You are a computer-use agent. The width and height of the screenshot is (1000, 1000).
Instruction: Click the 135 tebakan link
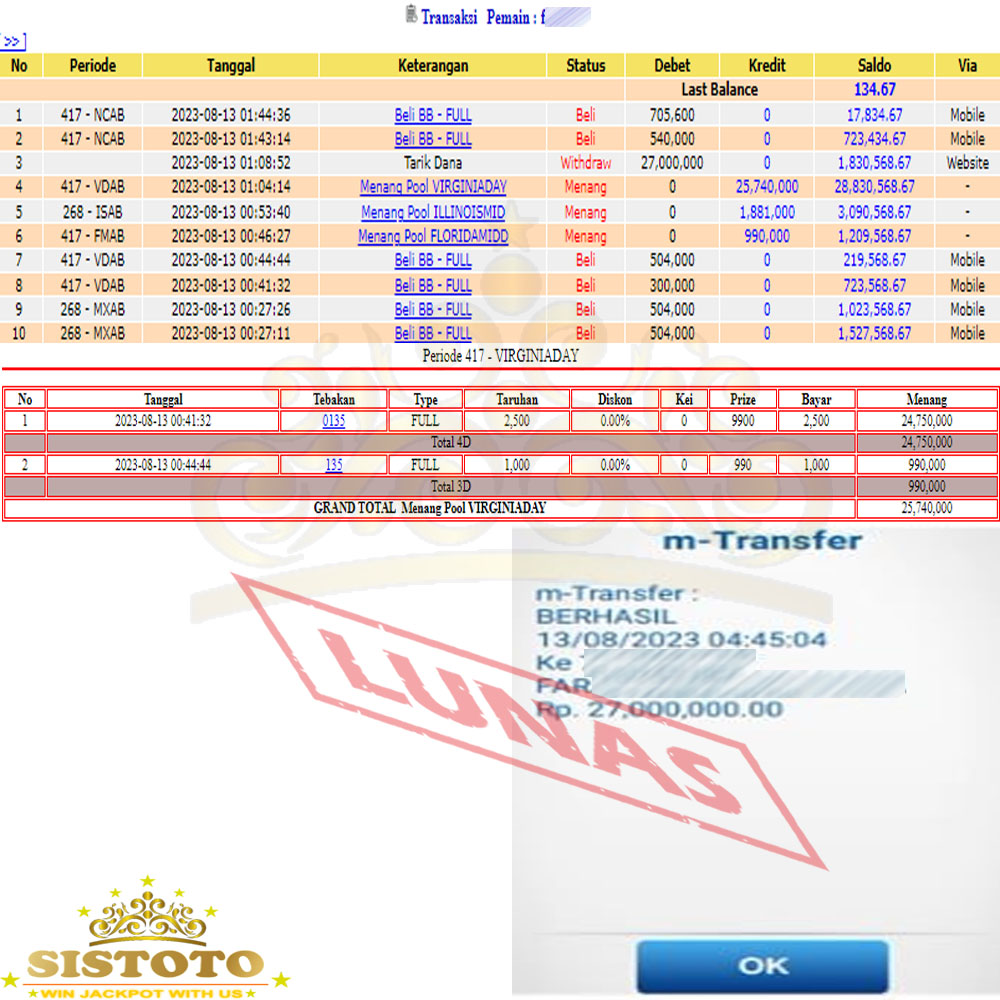(x=334, y=465)
